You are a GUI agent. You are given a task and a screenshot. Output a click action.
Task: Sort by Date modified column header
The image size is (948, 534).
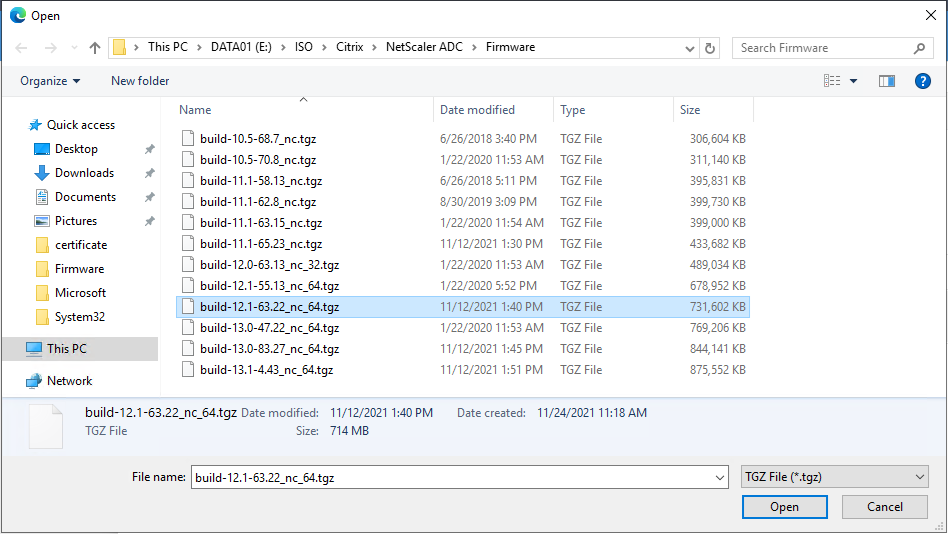click(478, 110)
